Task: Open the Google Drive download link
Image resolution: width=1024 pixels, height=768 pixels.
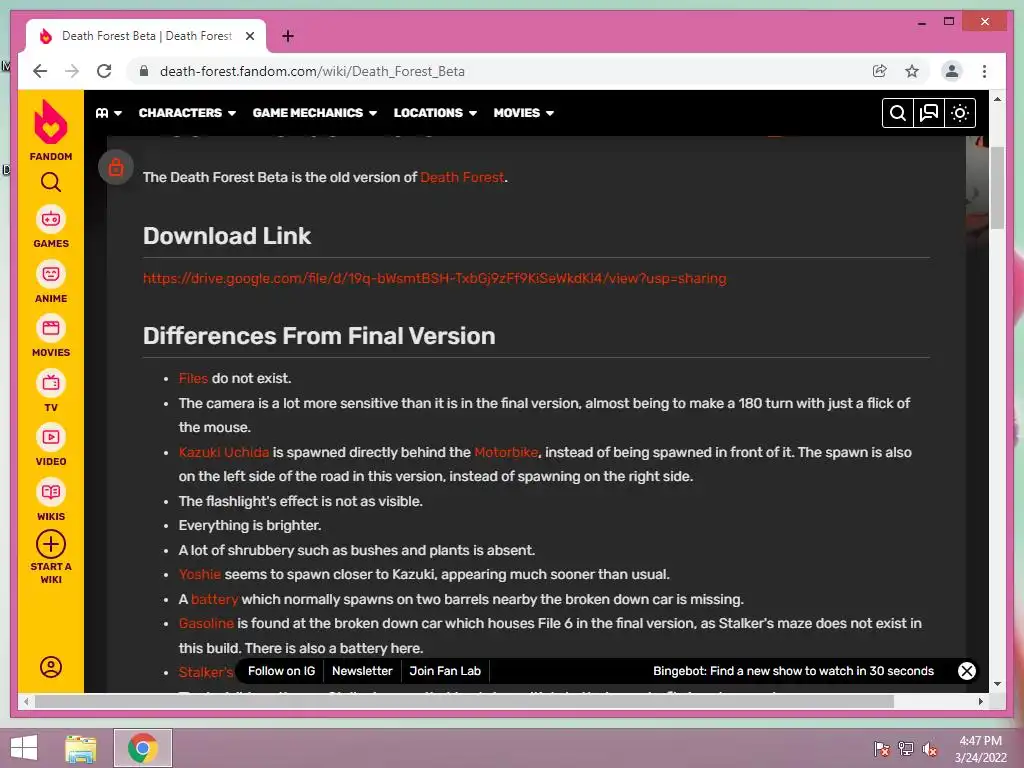Action: click(x=434, y=278)
